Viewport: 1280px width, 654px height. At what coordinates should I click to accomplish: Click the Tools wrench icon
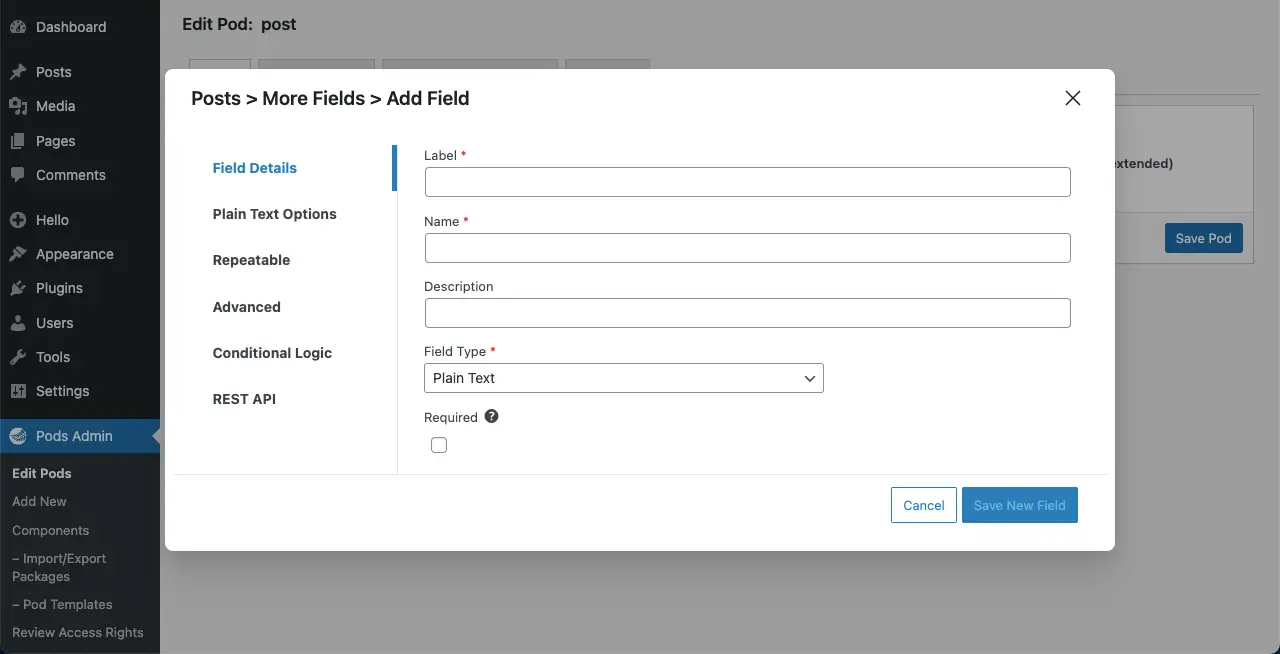18,357
